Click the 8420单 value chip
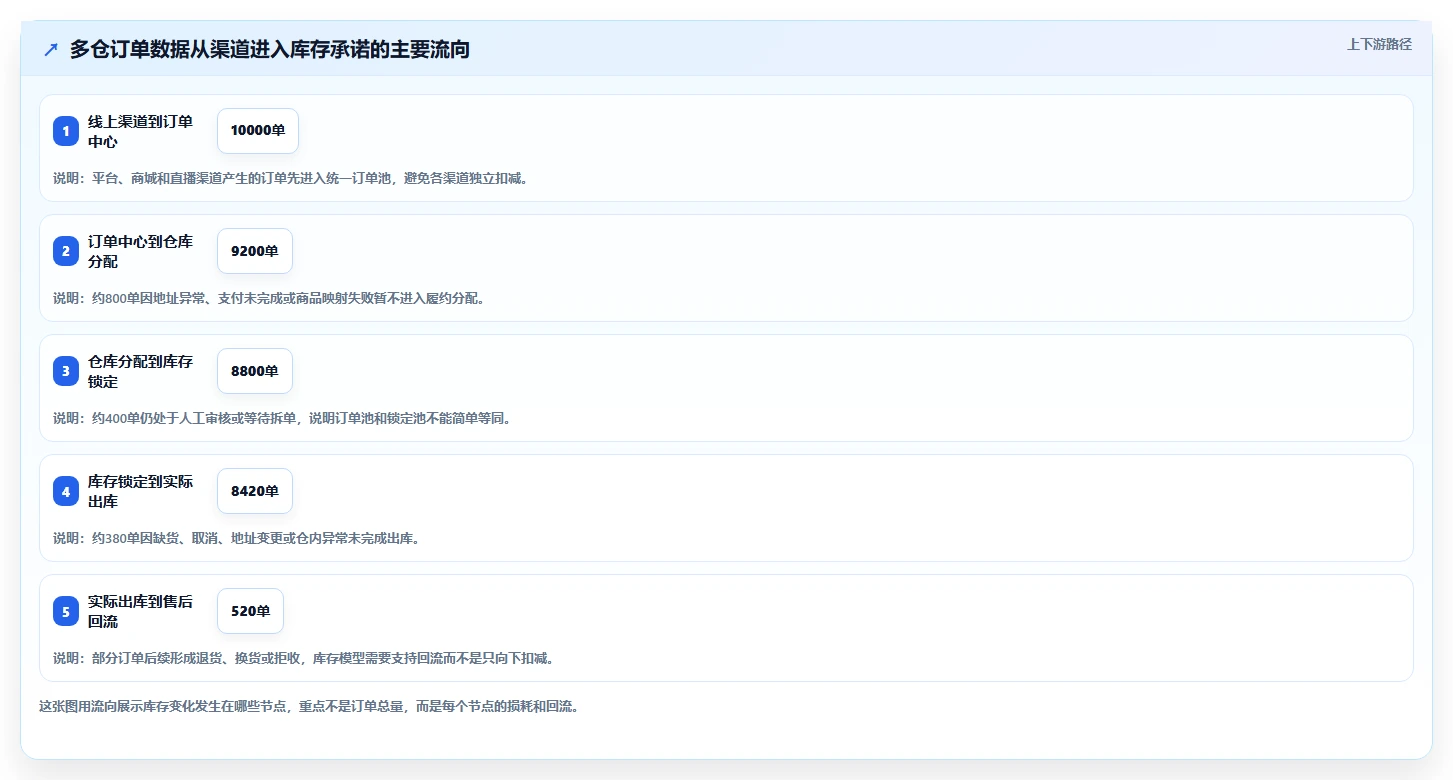The width and height of the screenshot is (1453, 780). (x=255, y=491)
